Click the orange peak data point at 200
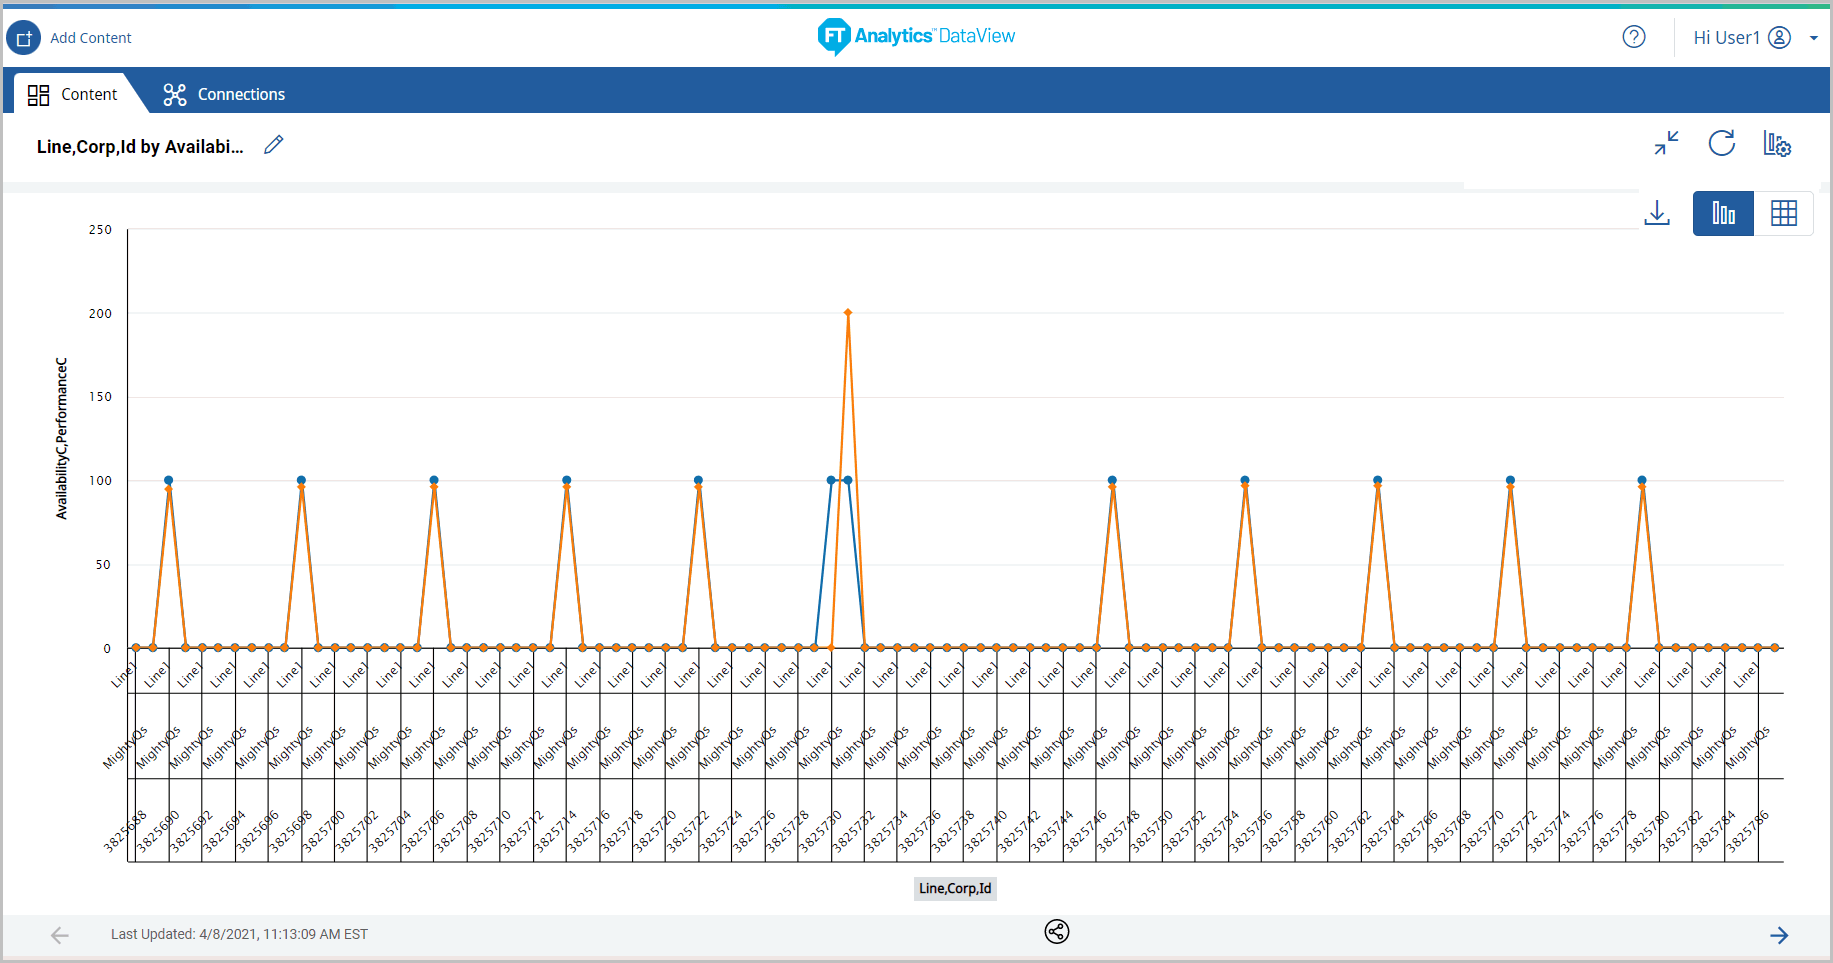 [x=848, y=313]
